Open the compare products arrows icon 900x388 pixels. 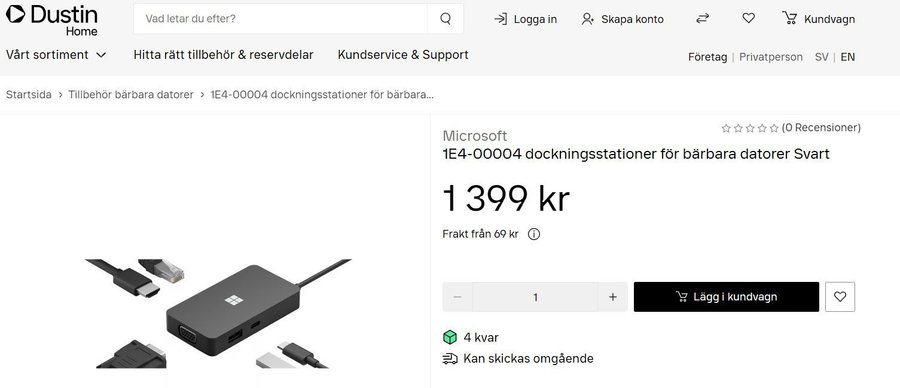(x=703, y=18)
